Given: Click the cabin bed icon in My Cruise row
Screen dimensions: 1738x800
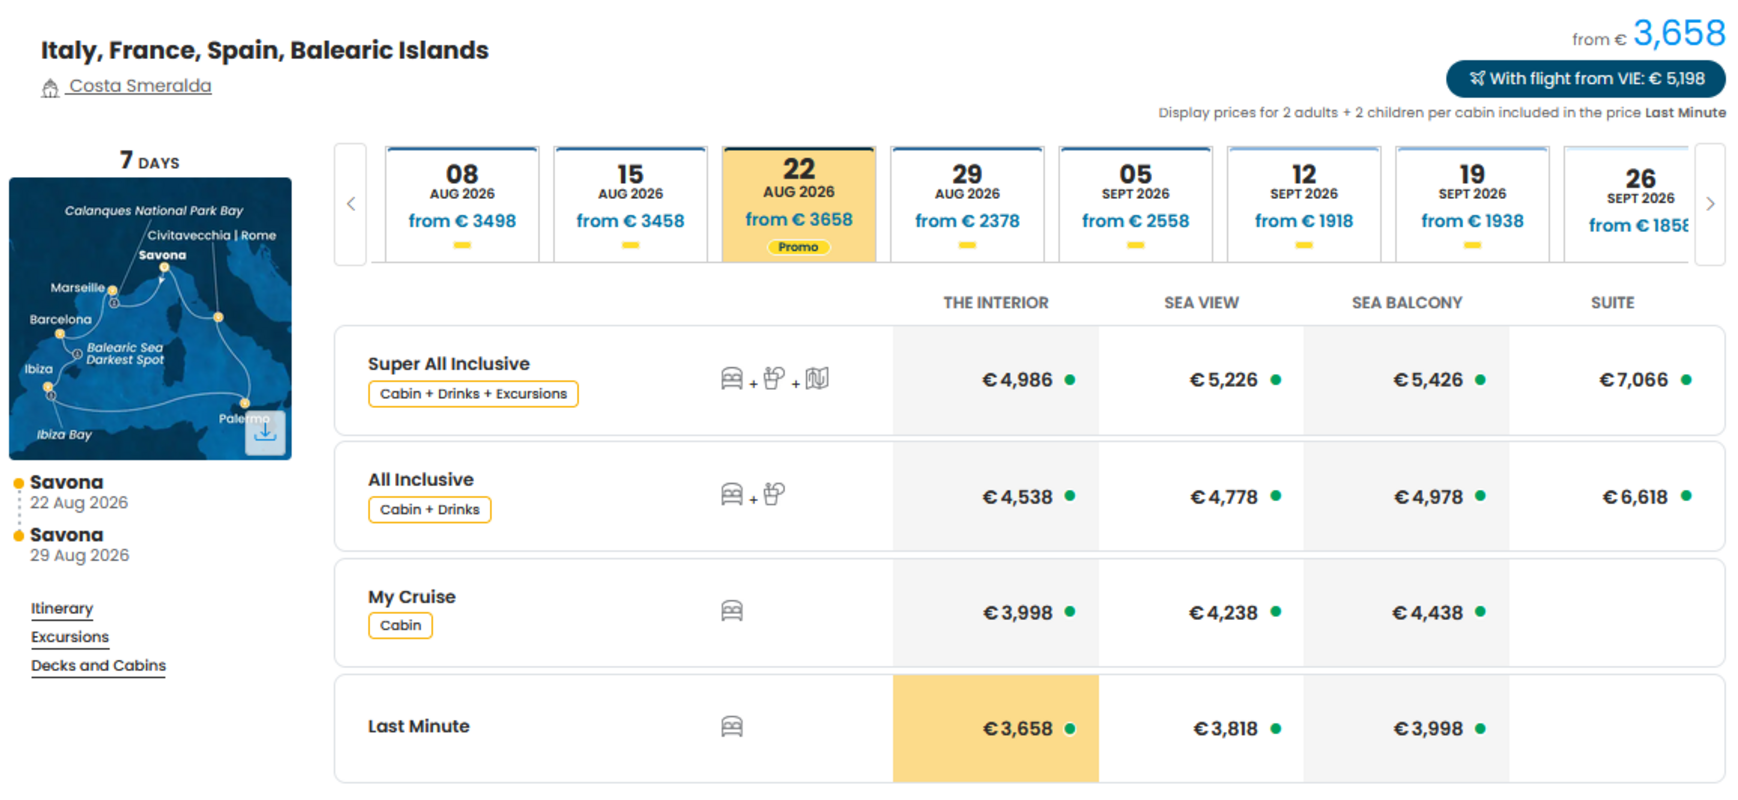Looking at the screenshot, I should pyautogui.click(x=732, y=611).
